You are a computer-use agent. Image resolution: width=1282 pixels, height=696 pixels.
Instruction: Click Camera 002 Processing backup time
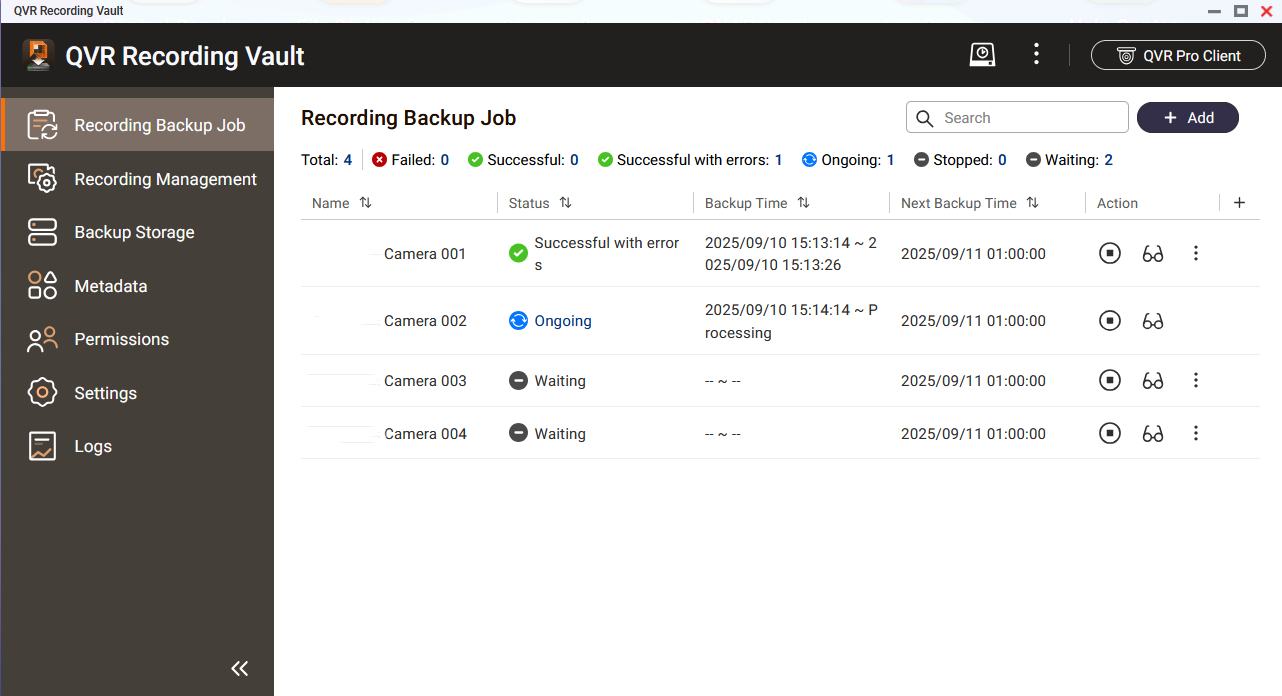point(791,321)
